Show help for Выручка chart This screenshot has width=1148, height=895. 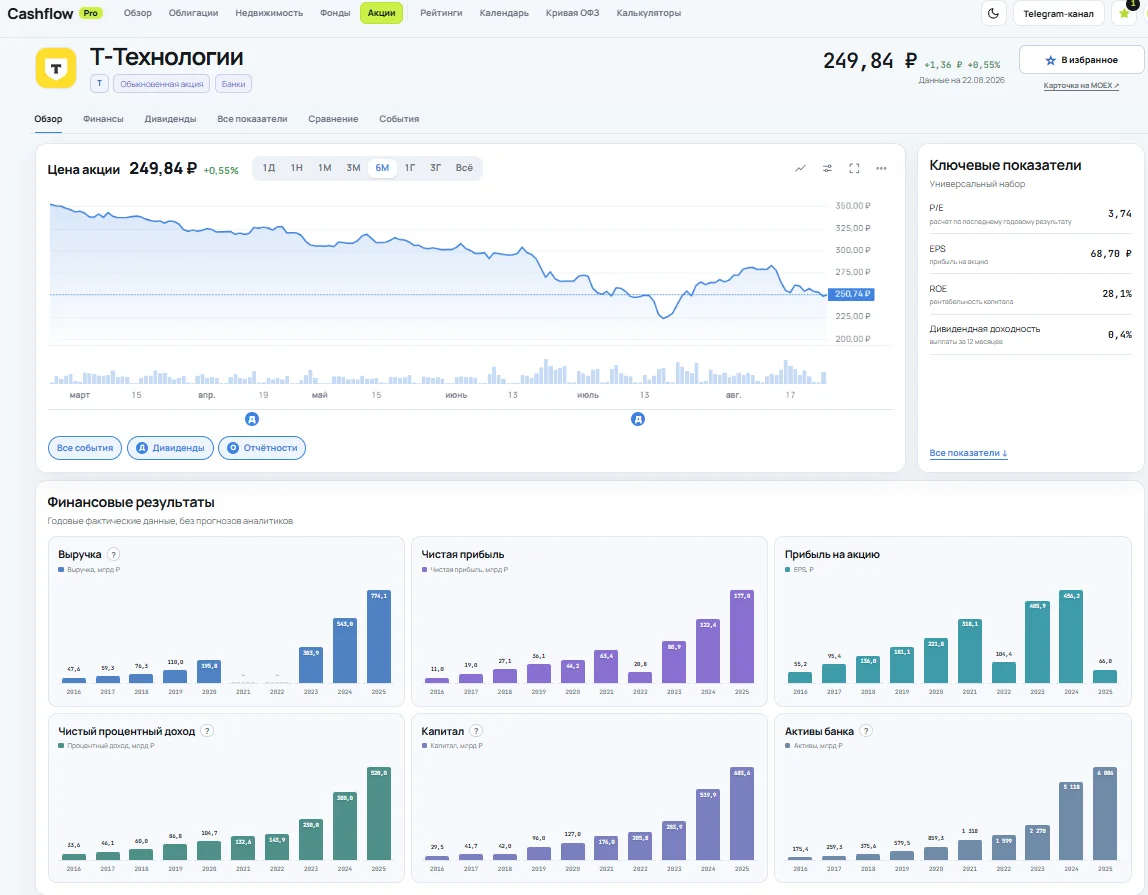point(113,554)
